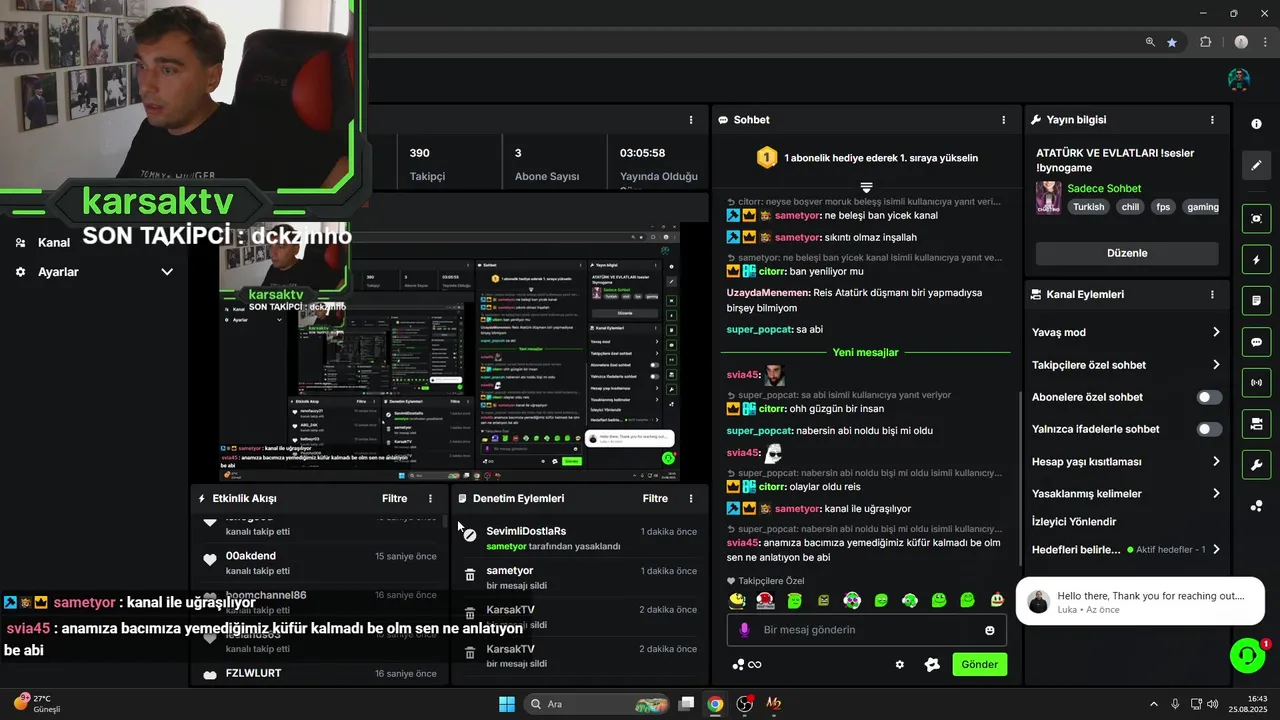Open the green headset support chat button
This screenshot has height=720, width=1280.
(x=1247, y=656)
